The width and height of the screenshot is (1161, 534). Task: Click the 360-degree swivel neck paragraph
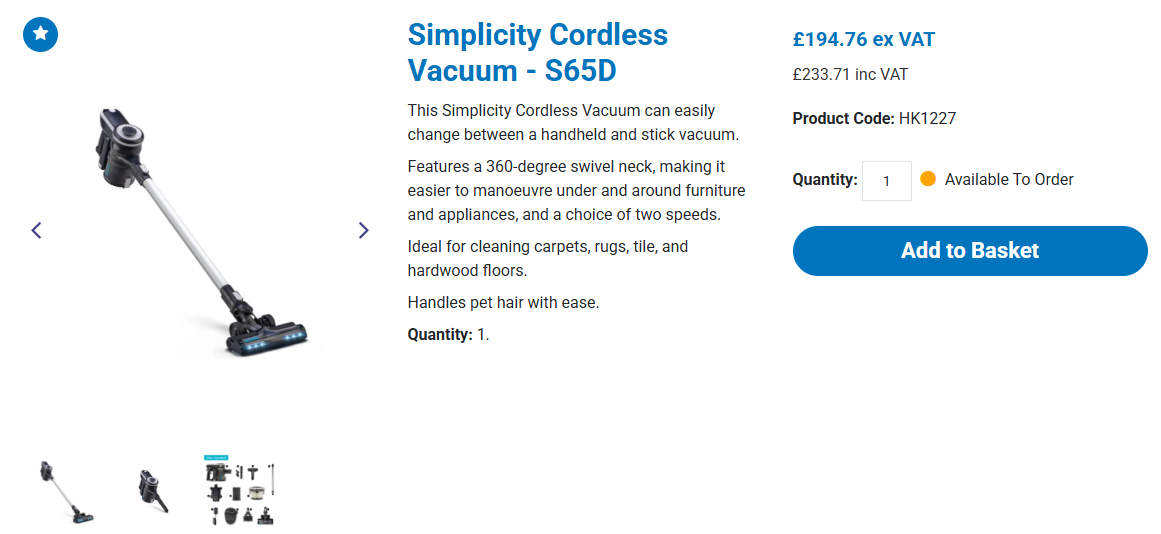coord(576,190)
